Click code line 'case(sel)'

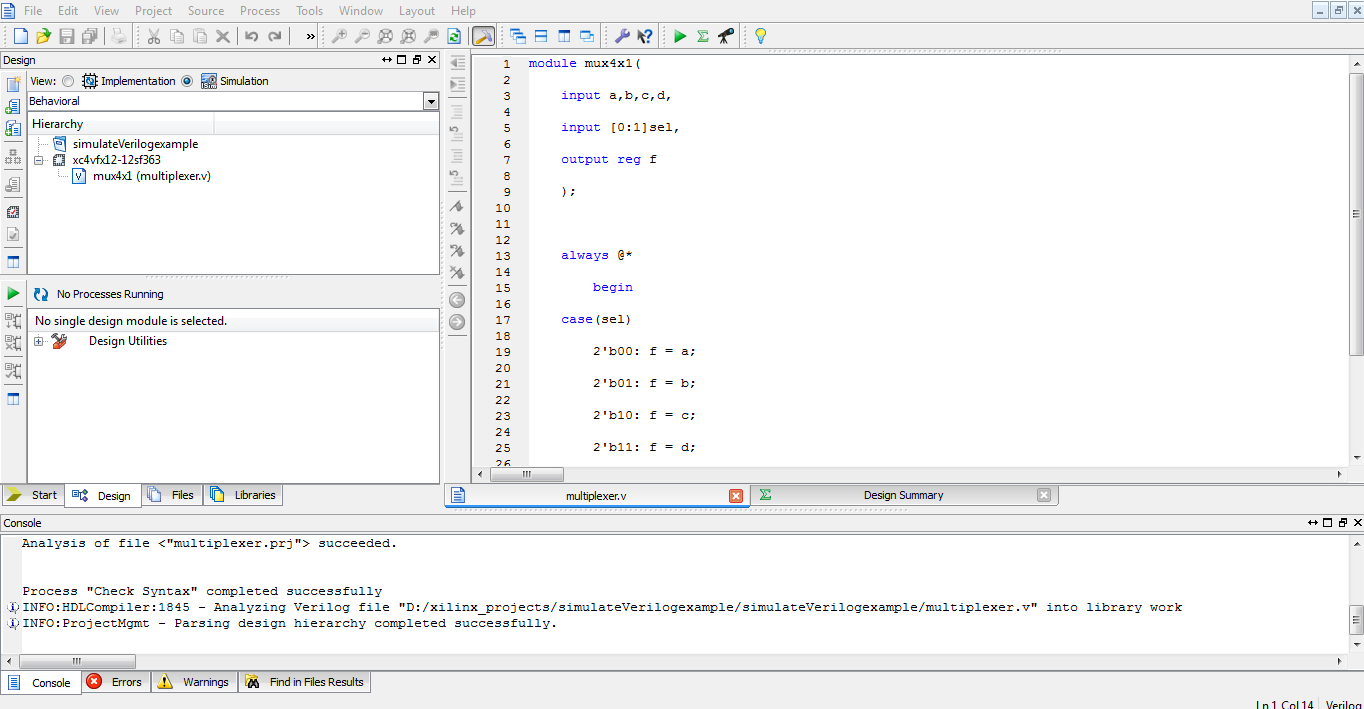(x=596, y=319)
